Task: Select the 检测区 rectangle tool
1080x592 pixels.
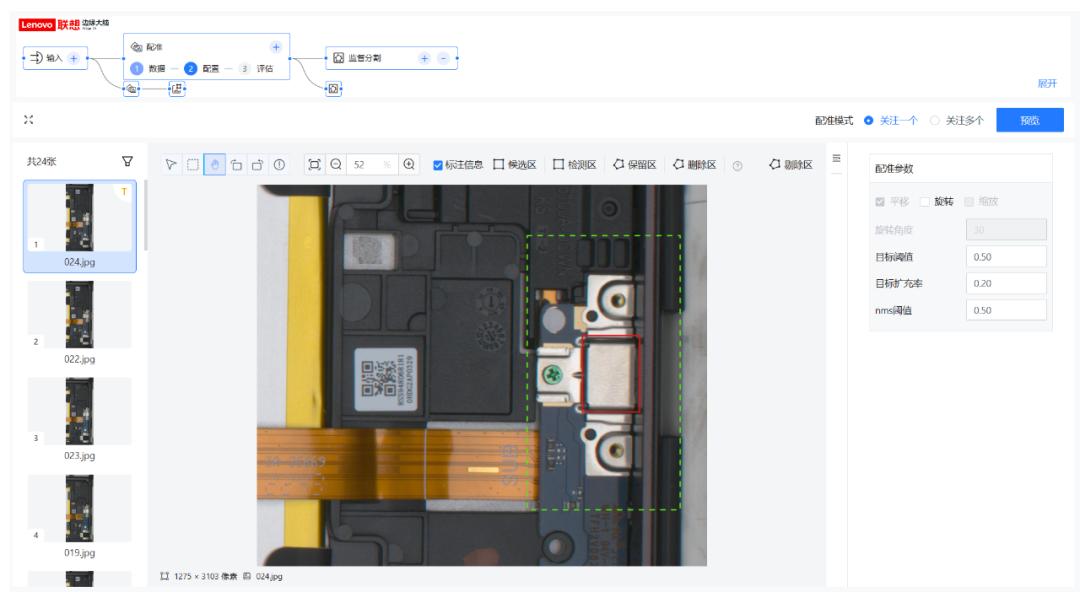Action: click(574, 165)
